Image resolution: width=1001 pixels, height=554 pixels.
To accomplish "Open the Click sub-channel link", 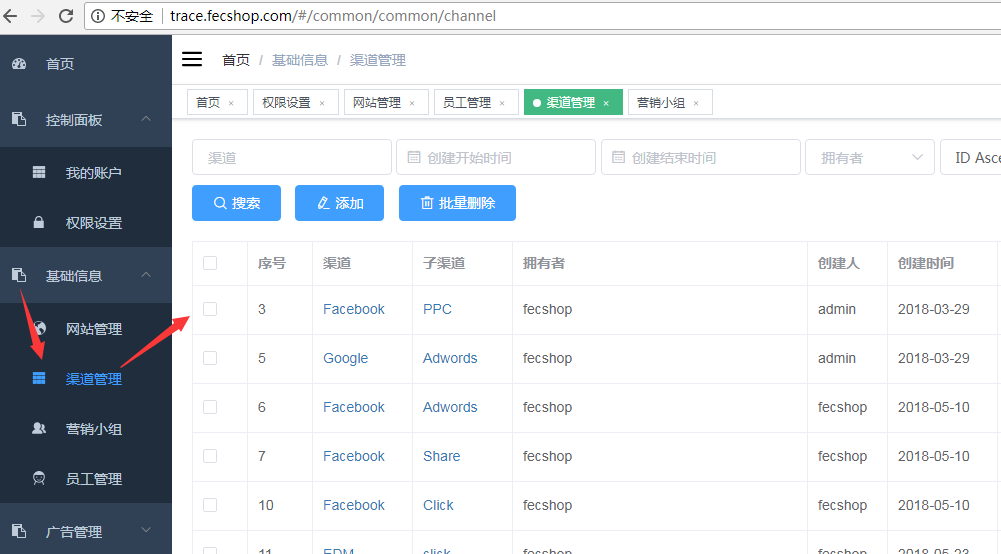I will pyautogui.click(x=438, y=505).
